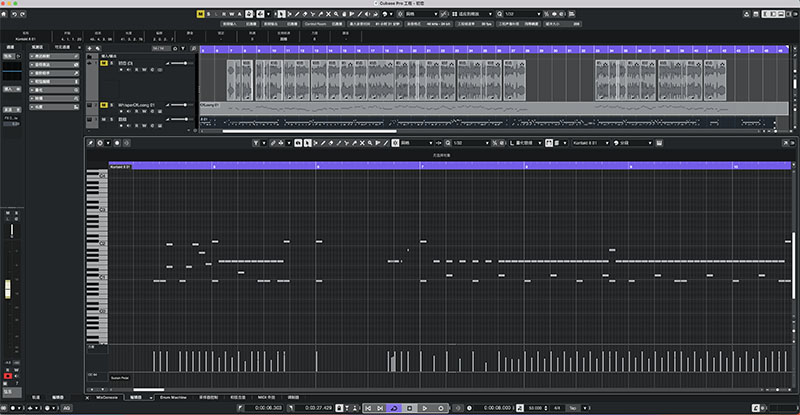Click the tempo value 50.000 field

pyautogui.click(x=535, y=408)
